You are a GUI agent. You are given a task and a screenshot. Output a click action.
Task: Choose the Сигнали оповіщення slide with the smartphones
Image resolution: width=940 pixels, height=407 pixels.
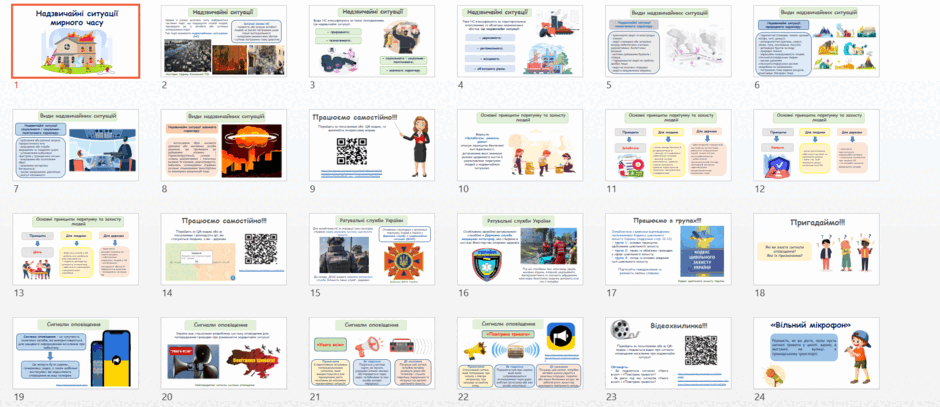pos(76,352)
